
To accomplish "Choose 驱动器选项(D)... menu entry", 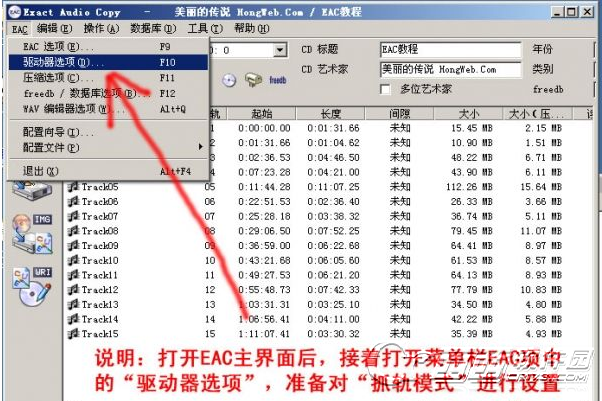I will pos(108,62).
